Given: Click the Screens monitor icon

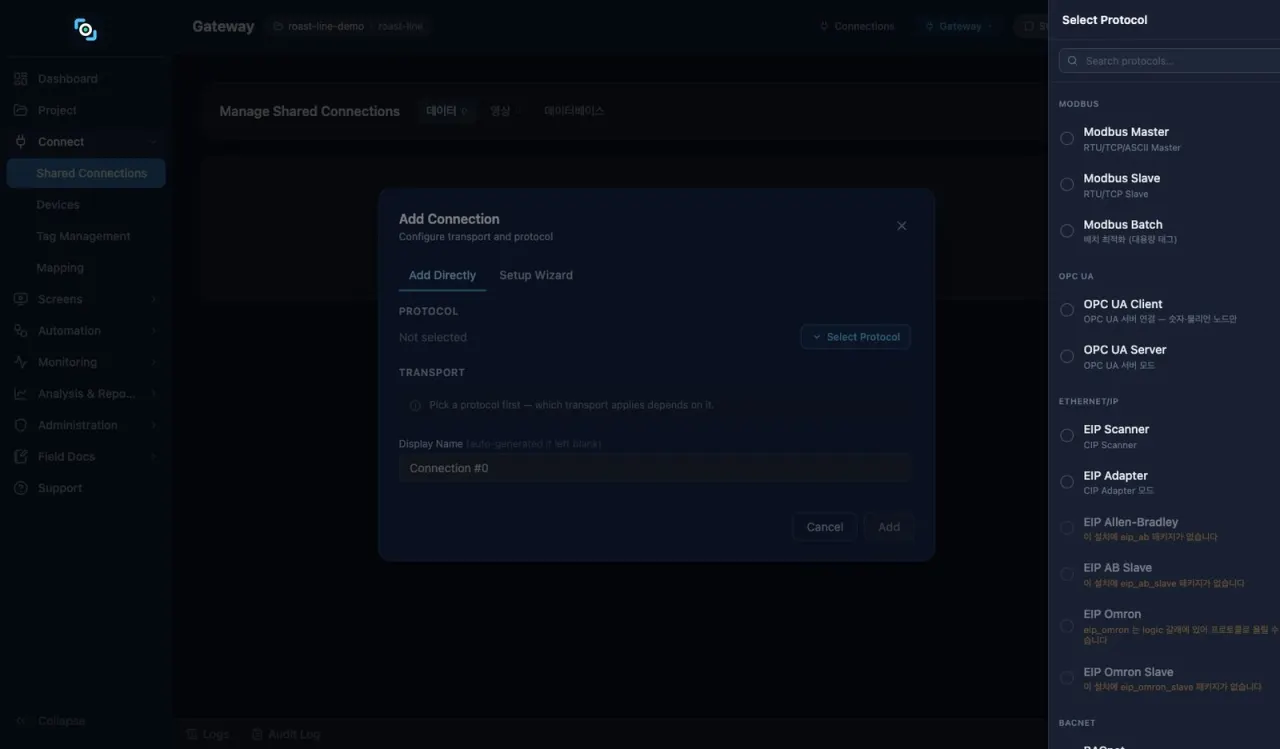Looking at the screenshot, I should [21, 299].
